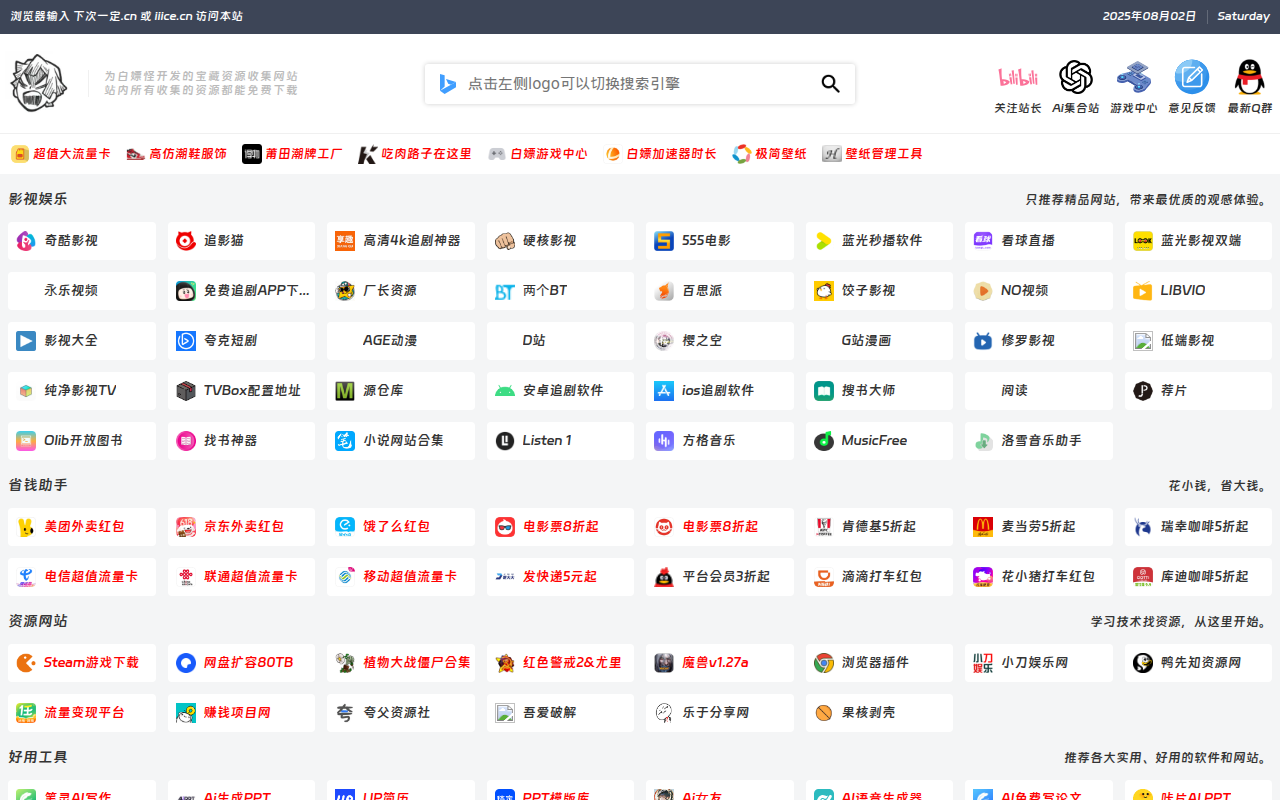This screenshot has width=1280, height=800.
Task: Open the 果核剥壳 link
Action: pos(879,713)
